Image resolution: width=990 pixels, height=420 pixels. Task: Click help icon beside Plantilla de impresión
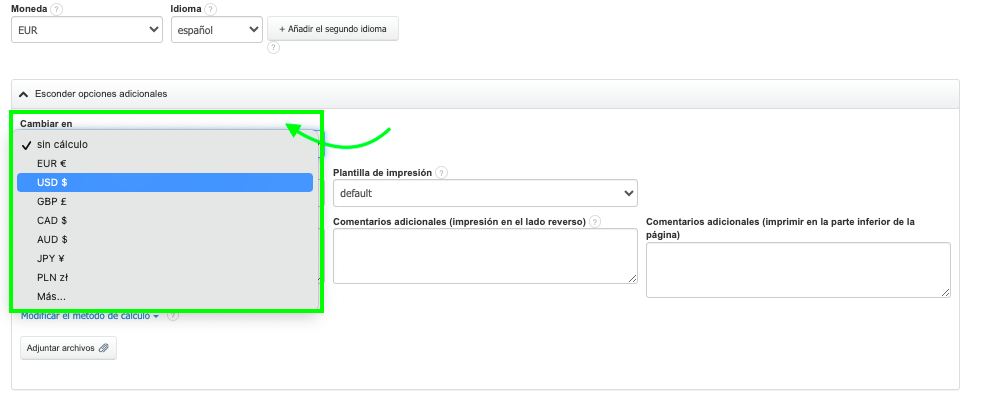point(441,172)
